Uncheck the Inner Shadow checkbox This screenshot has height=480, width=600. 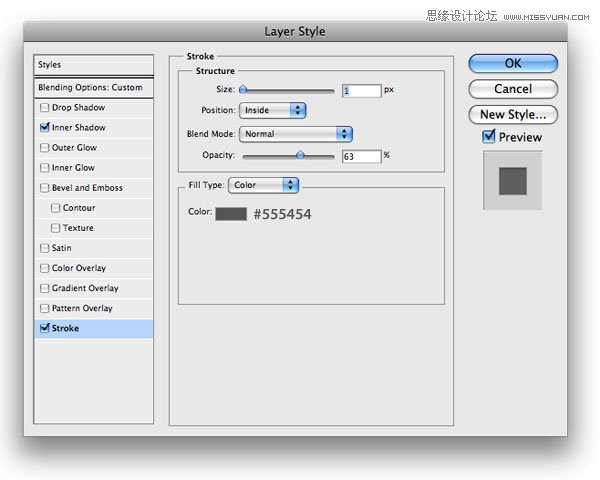click(x=44, y=128)
